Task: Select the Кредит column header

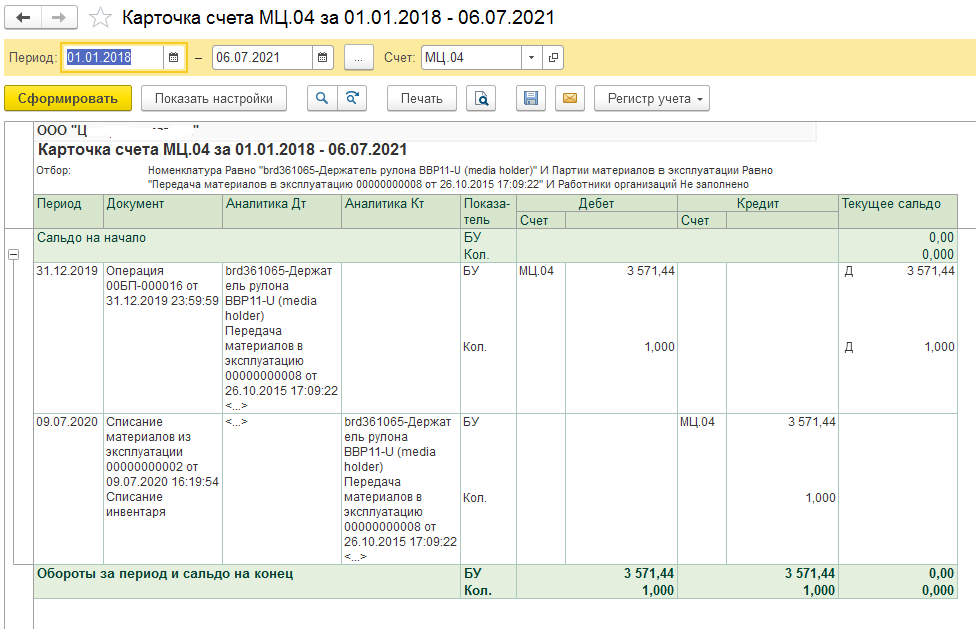Action: coord(758,203)
